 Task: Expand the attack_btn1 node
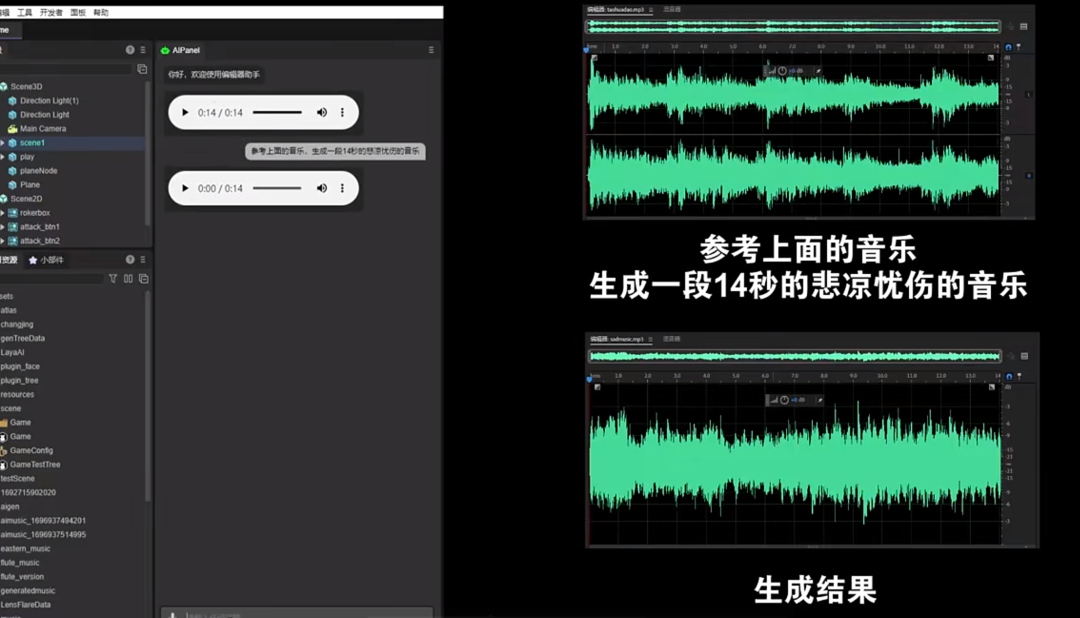click(3, 227)
